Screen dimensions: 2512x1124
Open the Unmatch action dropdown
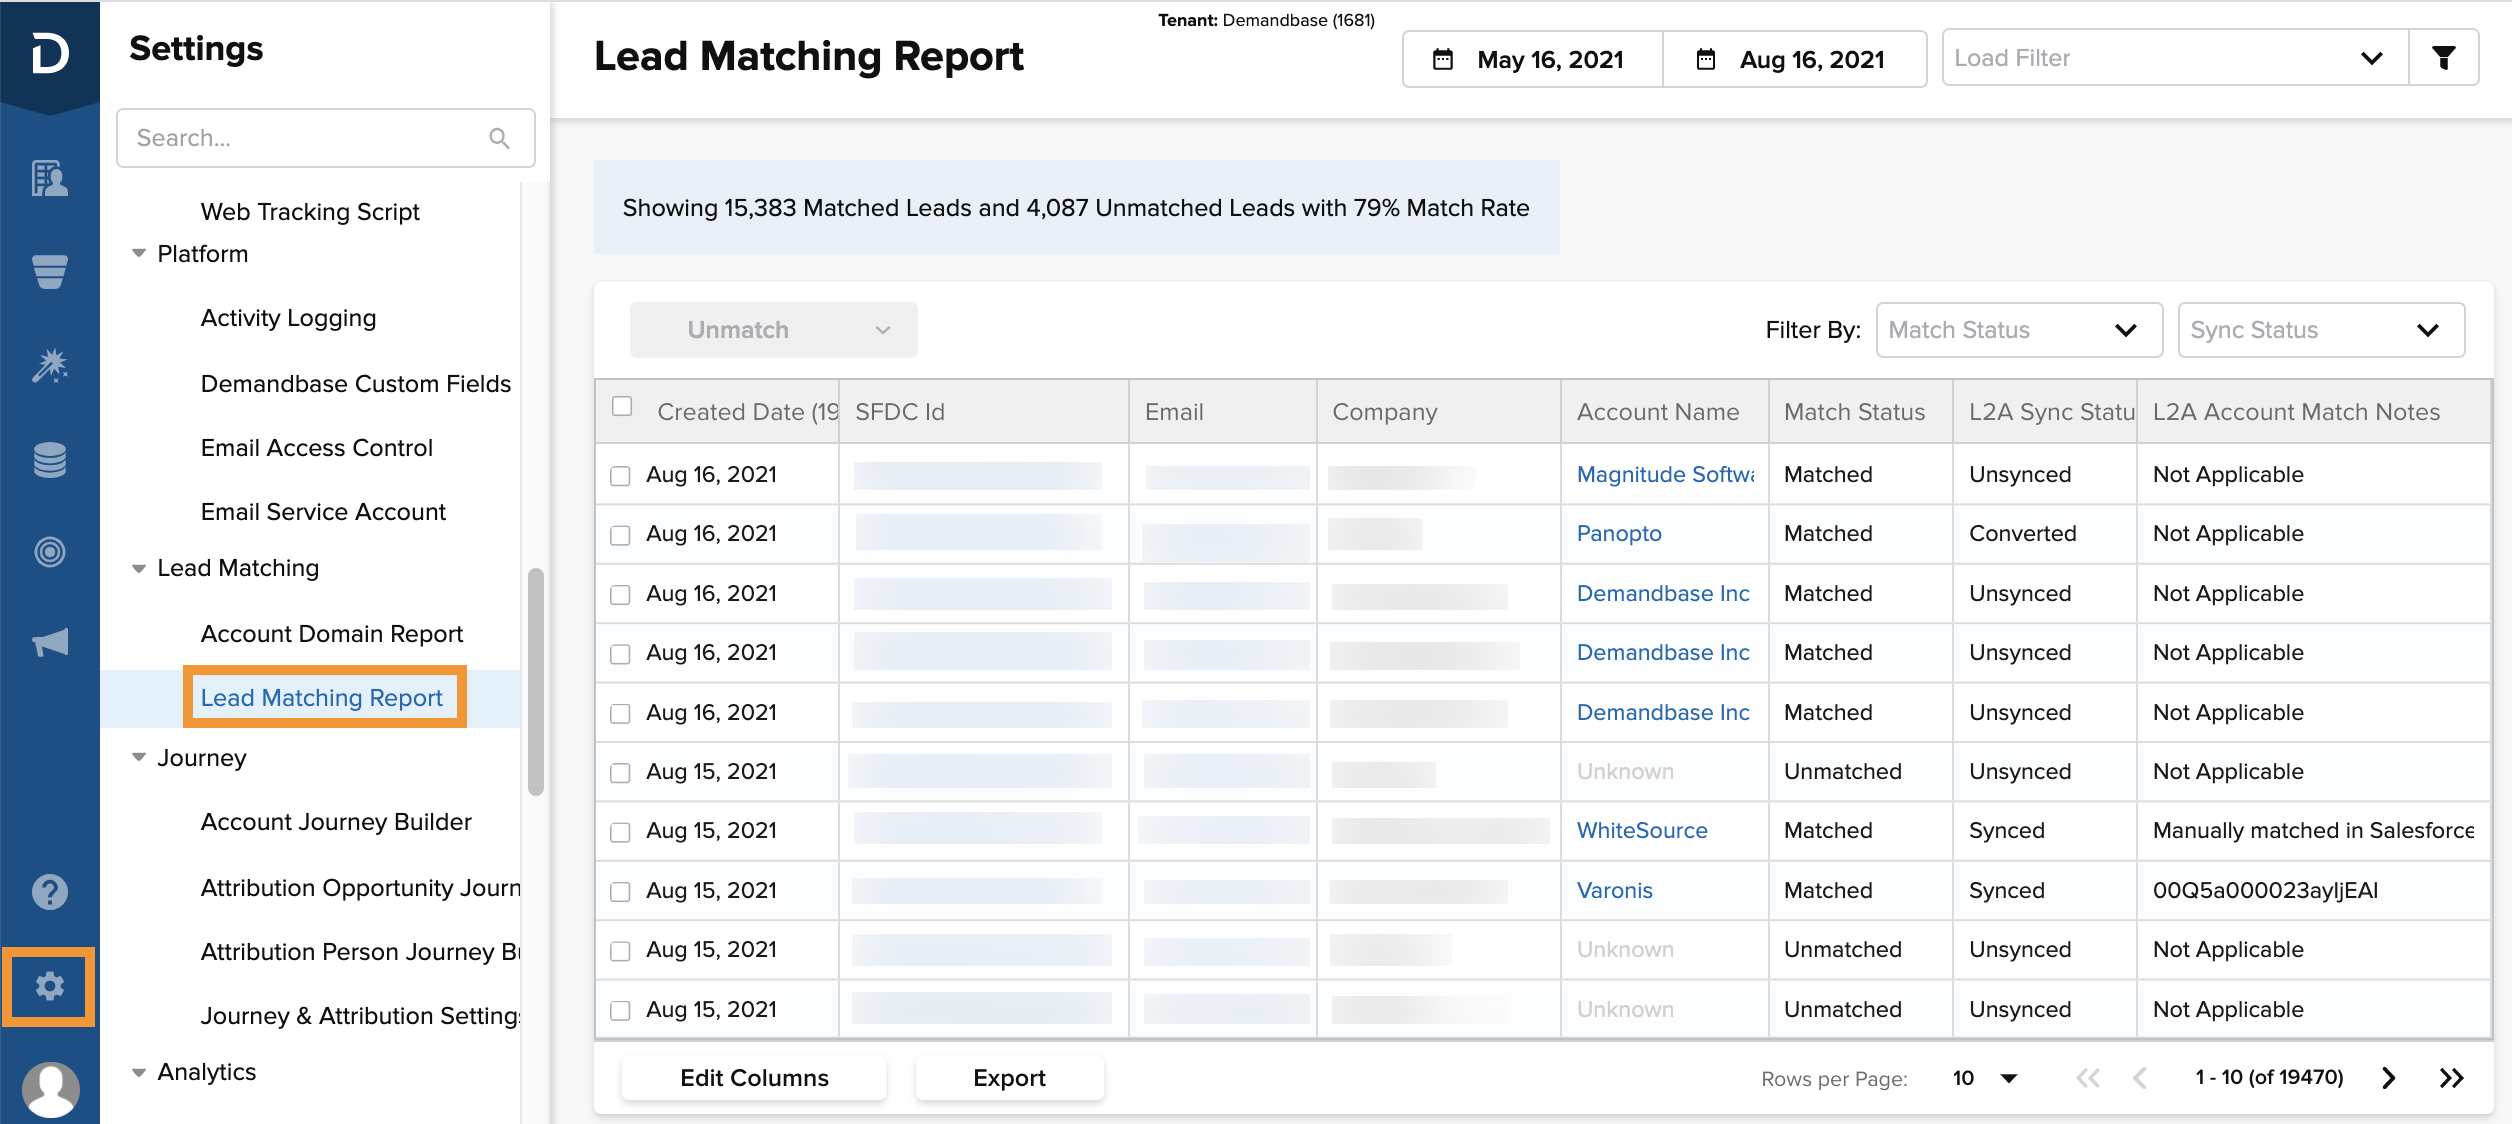pyautogui.click(x=773, y=330)
